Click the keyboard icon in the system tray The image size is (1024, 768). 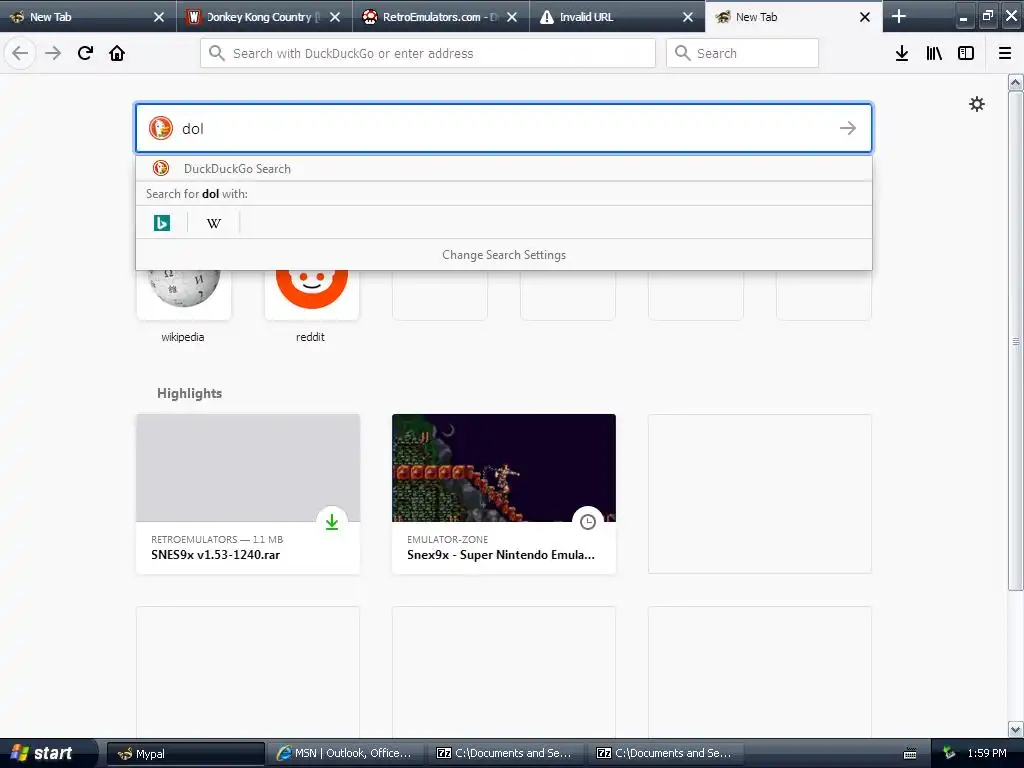[x=910, y=754]
